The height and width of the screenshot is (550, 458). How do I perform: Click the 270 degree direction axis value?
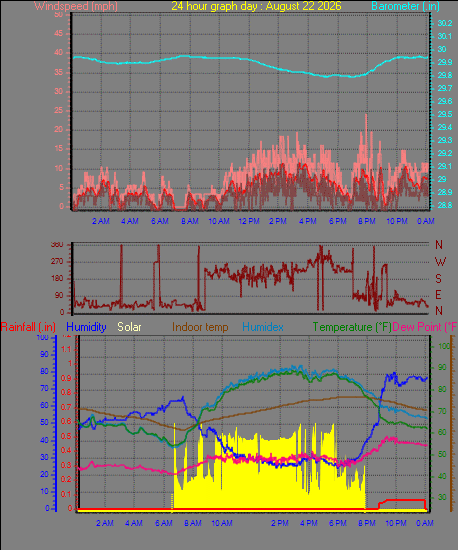click(x=57, y=261)
